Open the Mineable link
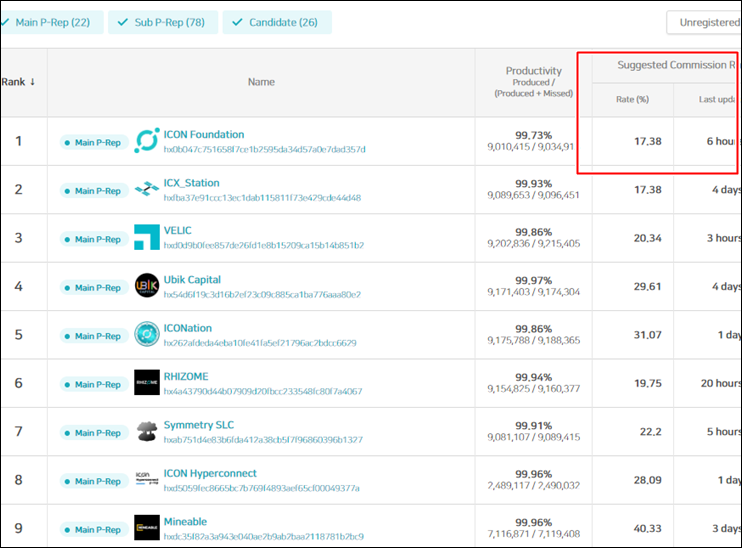This screenshot has height=548, width=742. coord(185,521)
